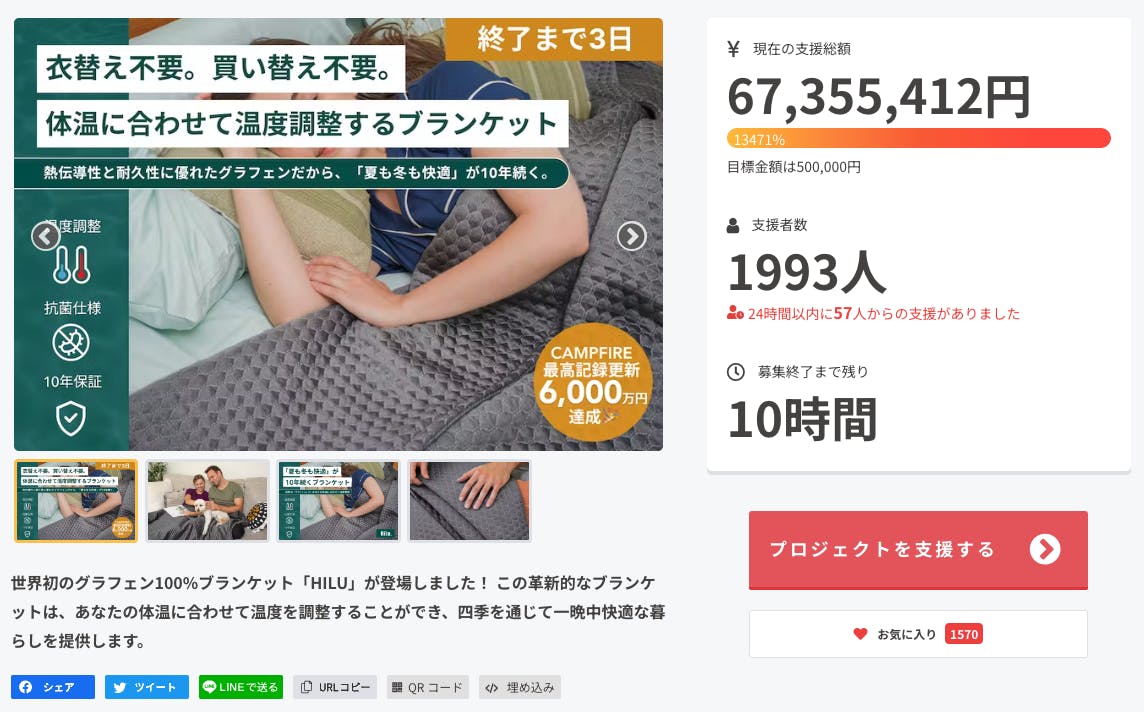Image resolution: width=1144 pixels, height=712 pixels.
Task: Go to previous slide with left arrow
Action: pos(45,236)
